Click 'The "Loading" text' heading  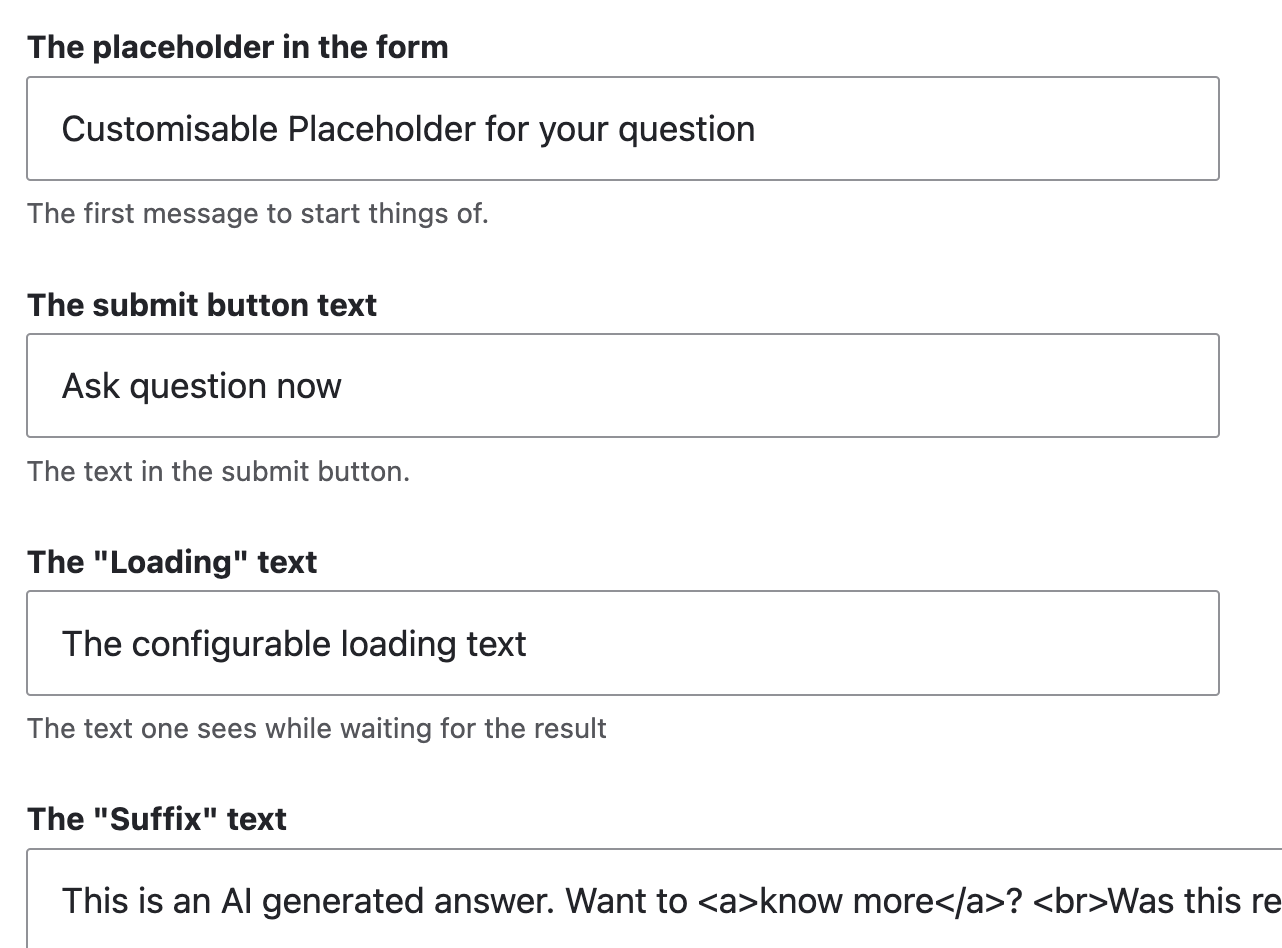tap(172, 561)
